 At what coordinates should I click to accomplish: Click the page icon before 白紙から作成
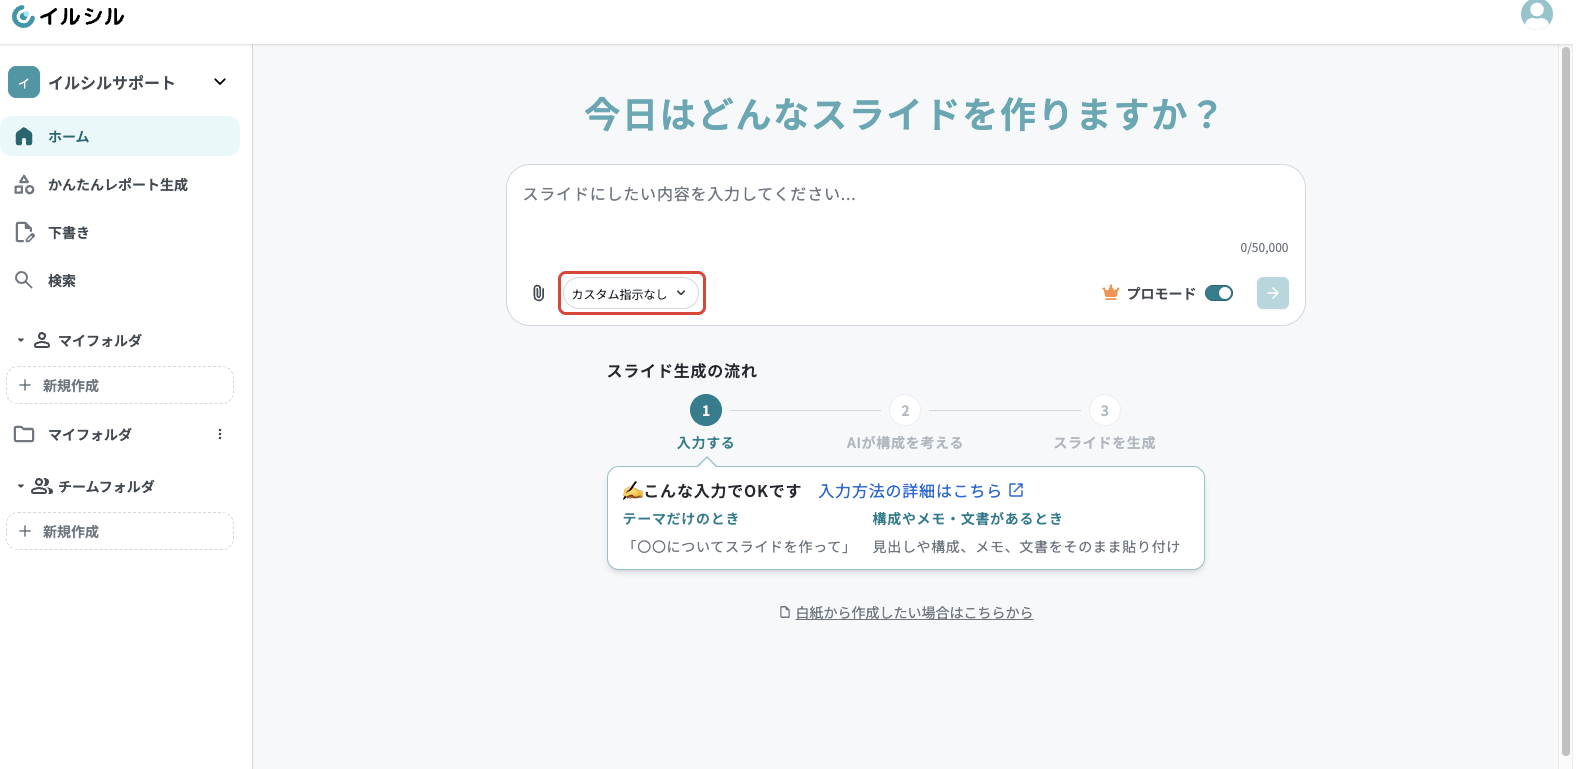coord(785,612)
